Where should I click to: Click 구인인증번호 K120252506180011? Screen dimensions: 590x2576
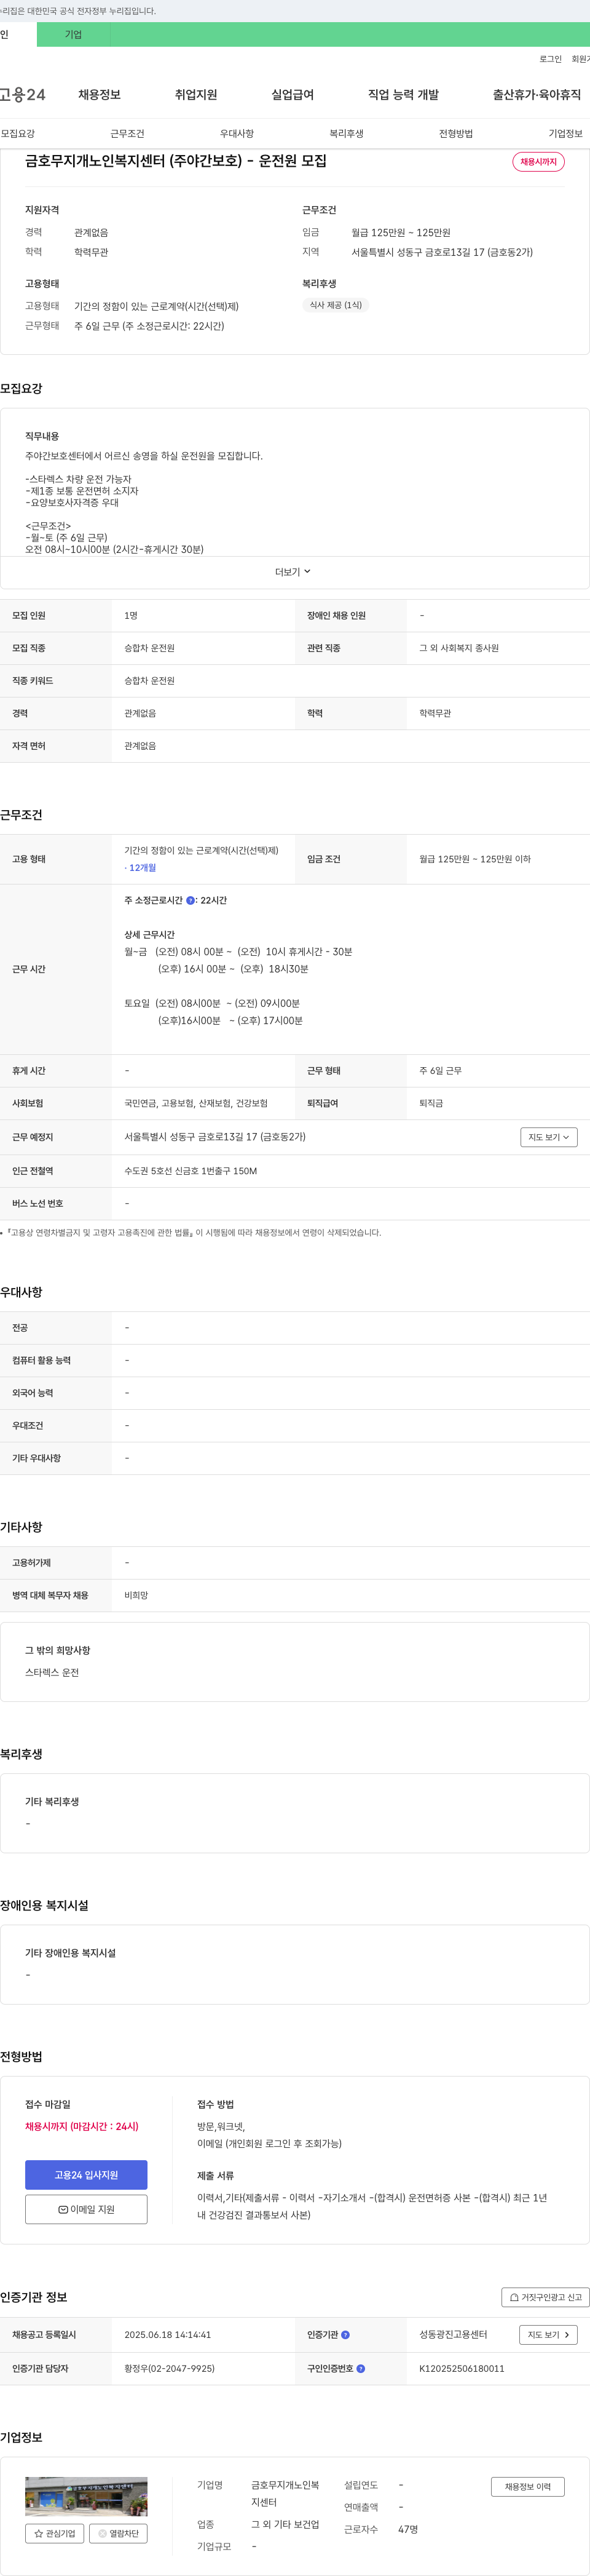462,2369
